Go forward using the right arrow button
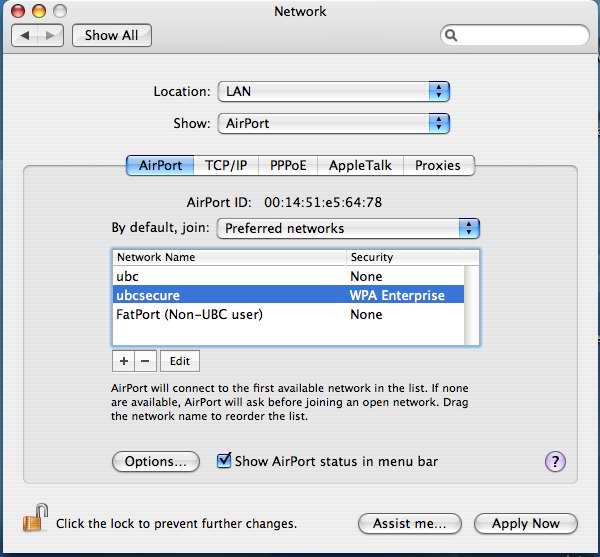This screenshot has height=557, width=600. click(x=52, y=36)
